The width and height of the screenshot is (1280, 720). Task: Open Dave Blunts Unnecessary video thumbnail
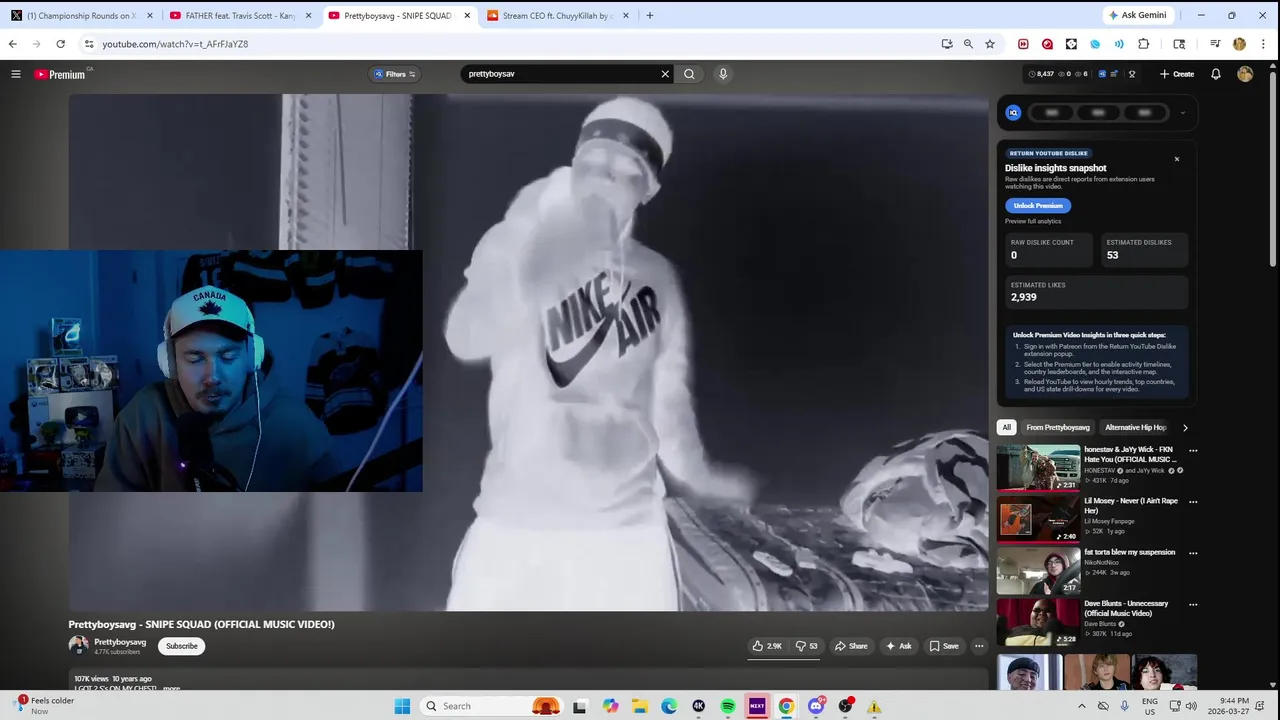1038,623
